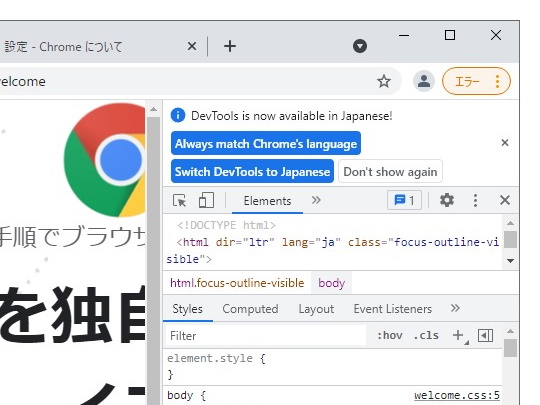The height and width of the screenshot is (405, 540).
Task: Click the Chrome logo on the welcome page
Action: pyautogui.click(x=104, y=160)
